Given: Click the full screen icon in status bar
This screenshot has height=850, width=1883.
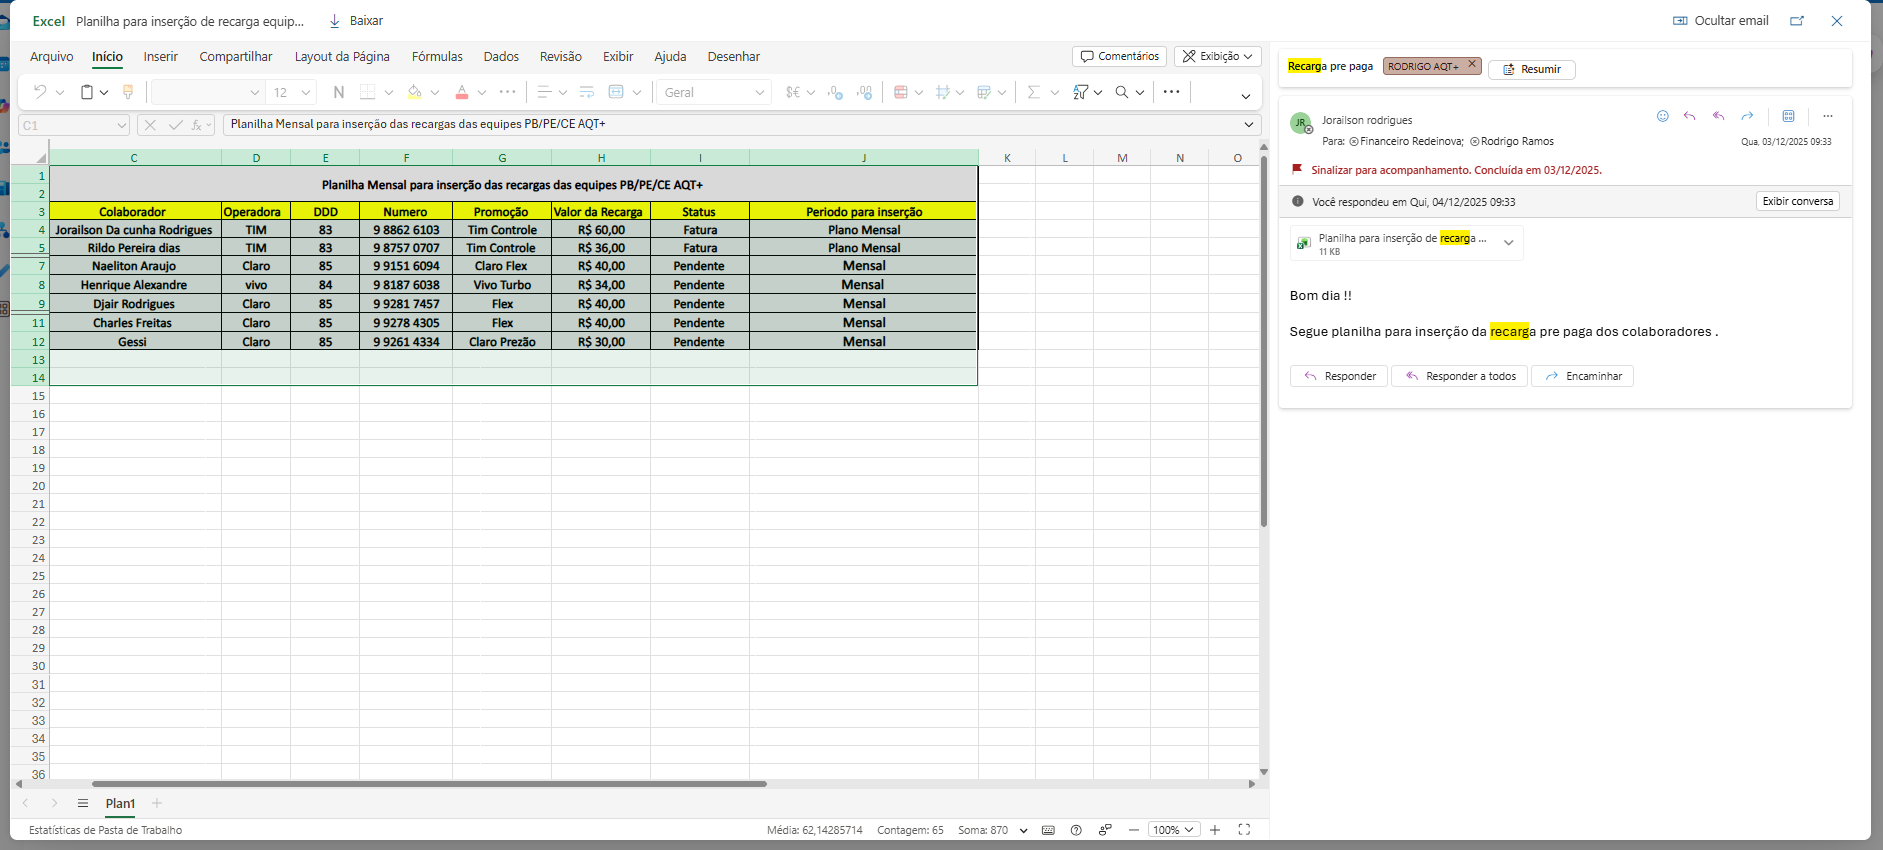Looking at the screenshot, I should 1244,830.
